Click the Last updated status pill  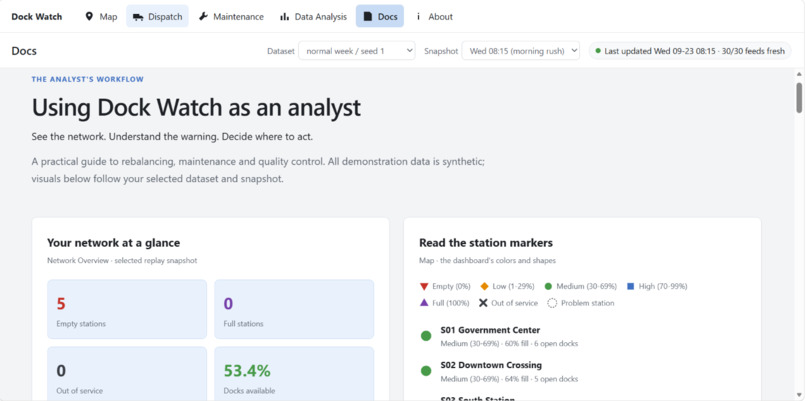coord(690,51)
